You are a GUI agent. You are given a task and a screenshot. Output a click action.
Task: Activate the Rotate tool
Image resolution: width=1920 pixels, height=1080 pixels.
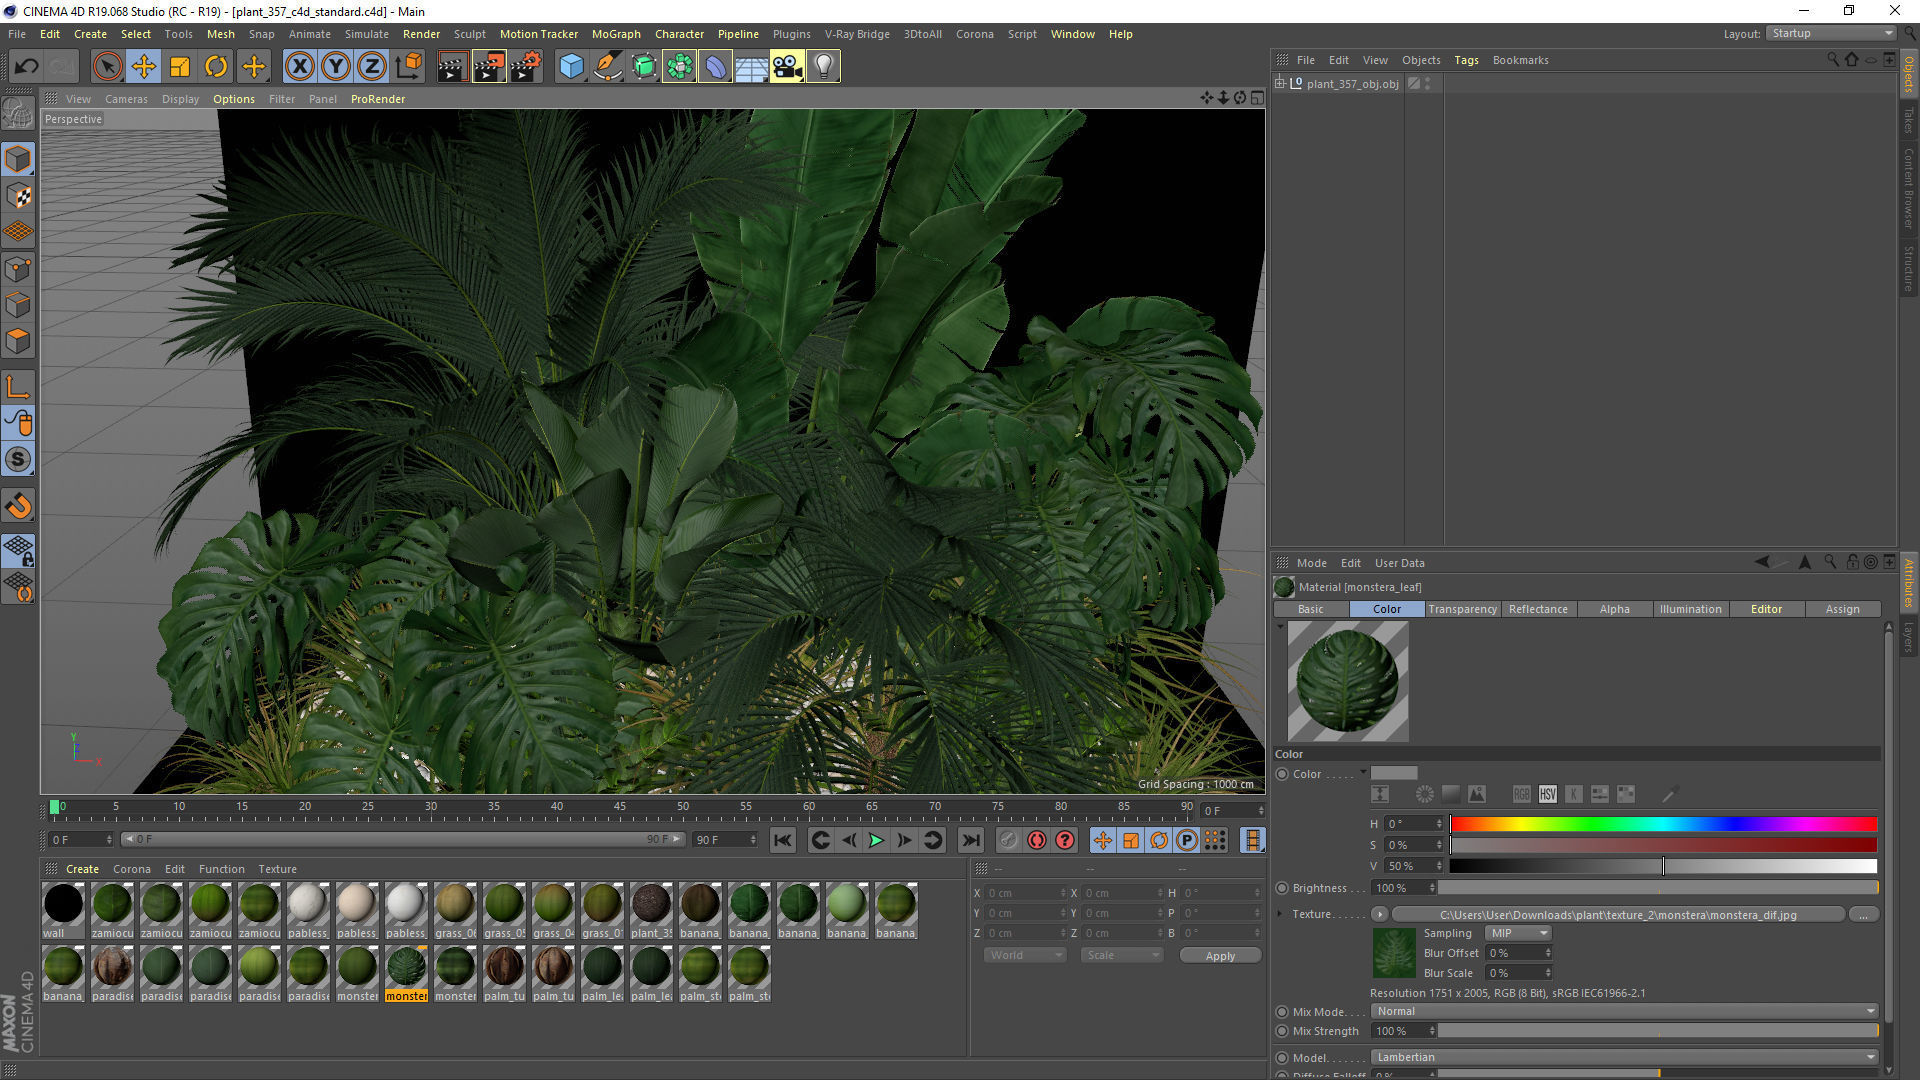[216, 67]
